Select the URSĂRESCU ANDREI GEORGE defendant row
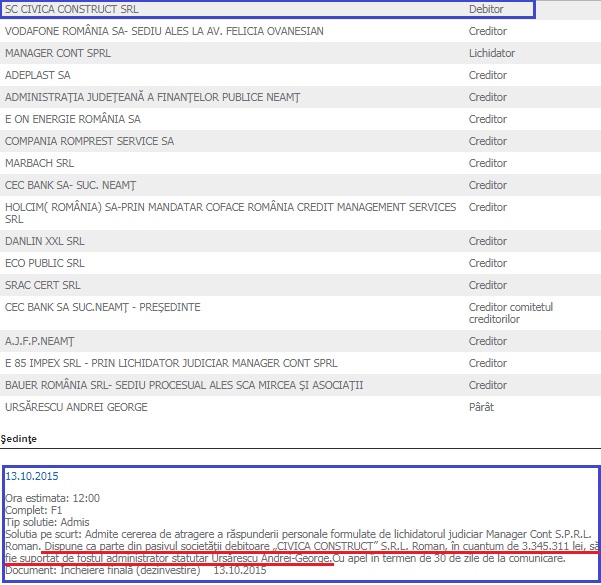This screenshot has width=601, height=585. tap(76, 407)
